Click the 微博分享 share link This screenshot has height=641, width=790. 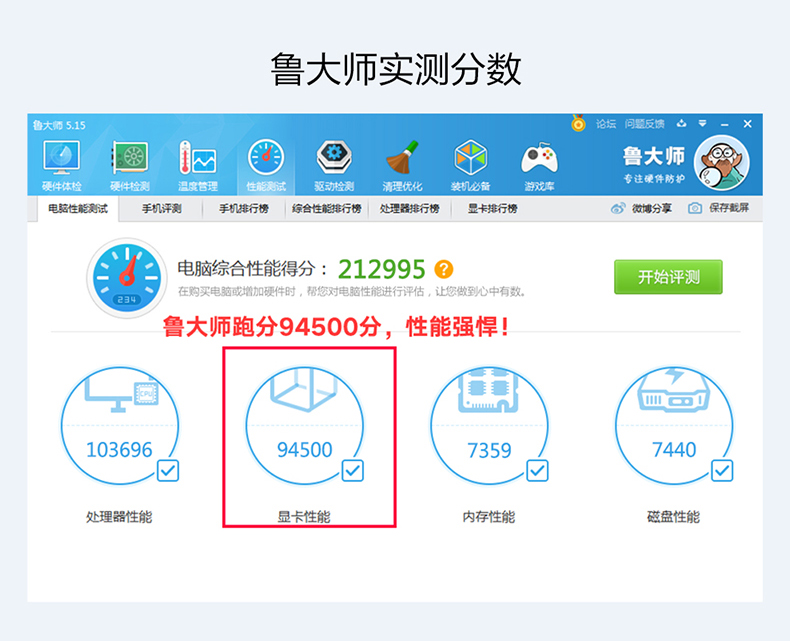coord(652,208)
